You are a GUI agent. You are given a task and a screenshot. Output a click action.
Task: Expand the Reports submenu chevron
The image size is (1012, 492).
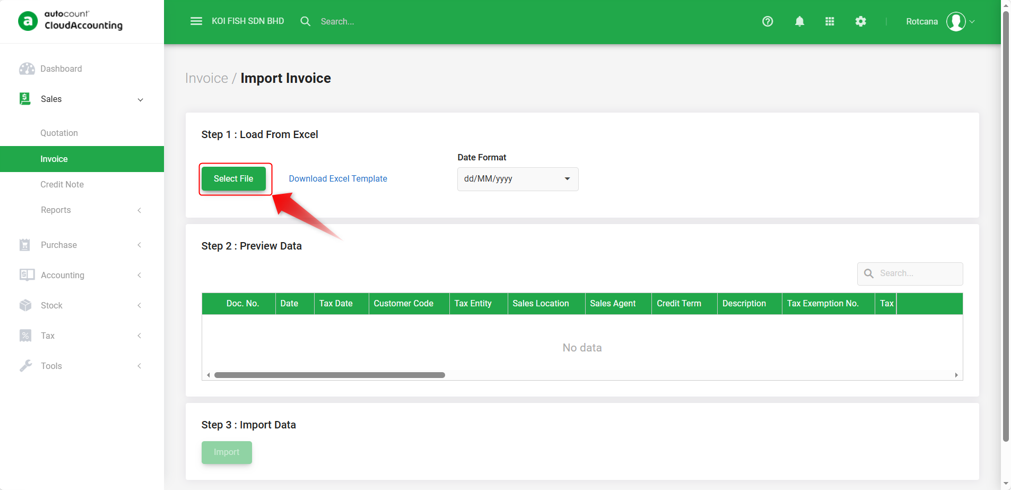pos(139,210)
